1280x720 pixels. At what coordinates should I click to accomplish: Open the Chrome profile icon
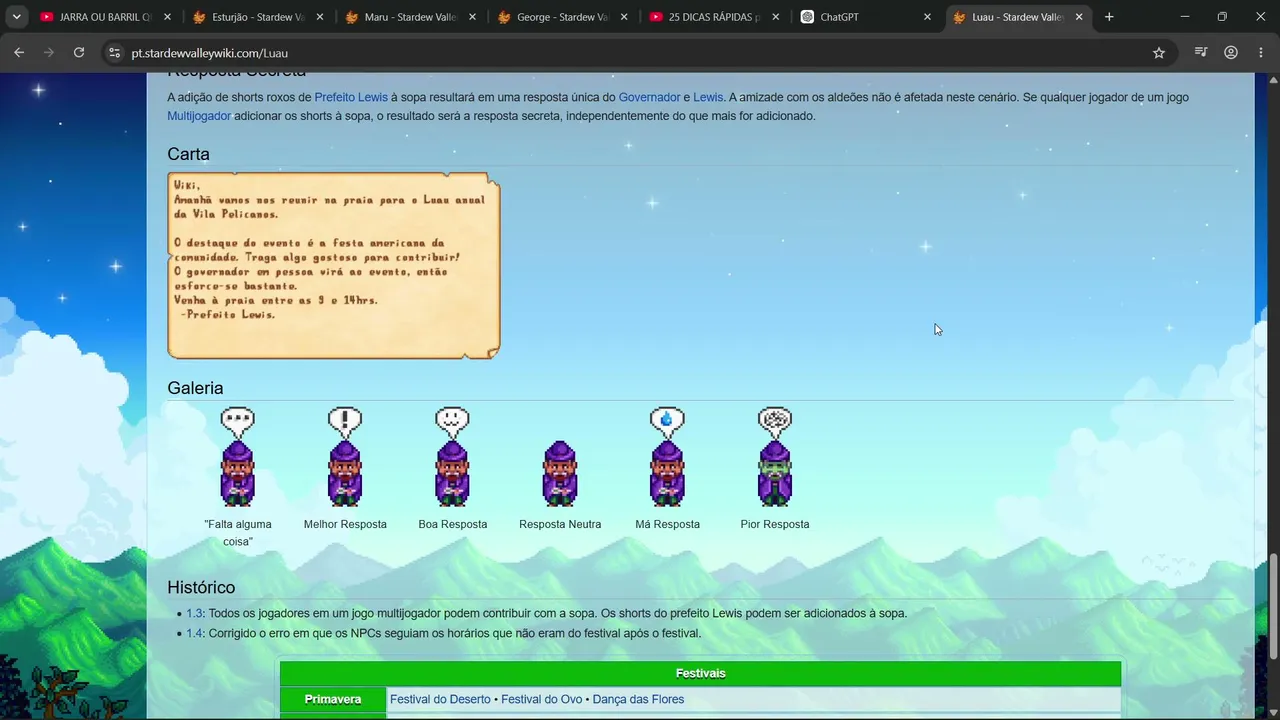coord(1231,53)
